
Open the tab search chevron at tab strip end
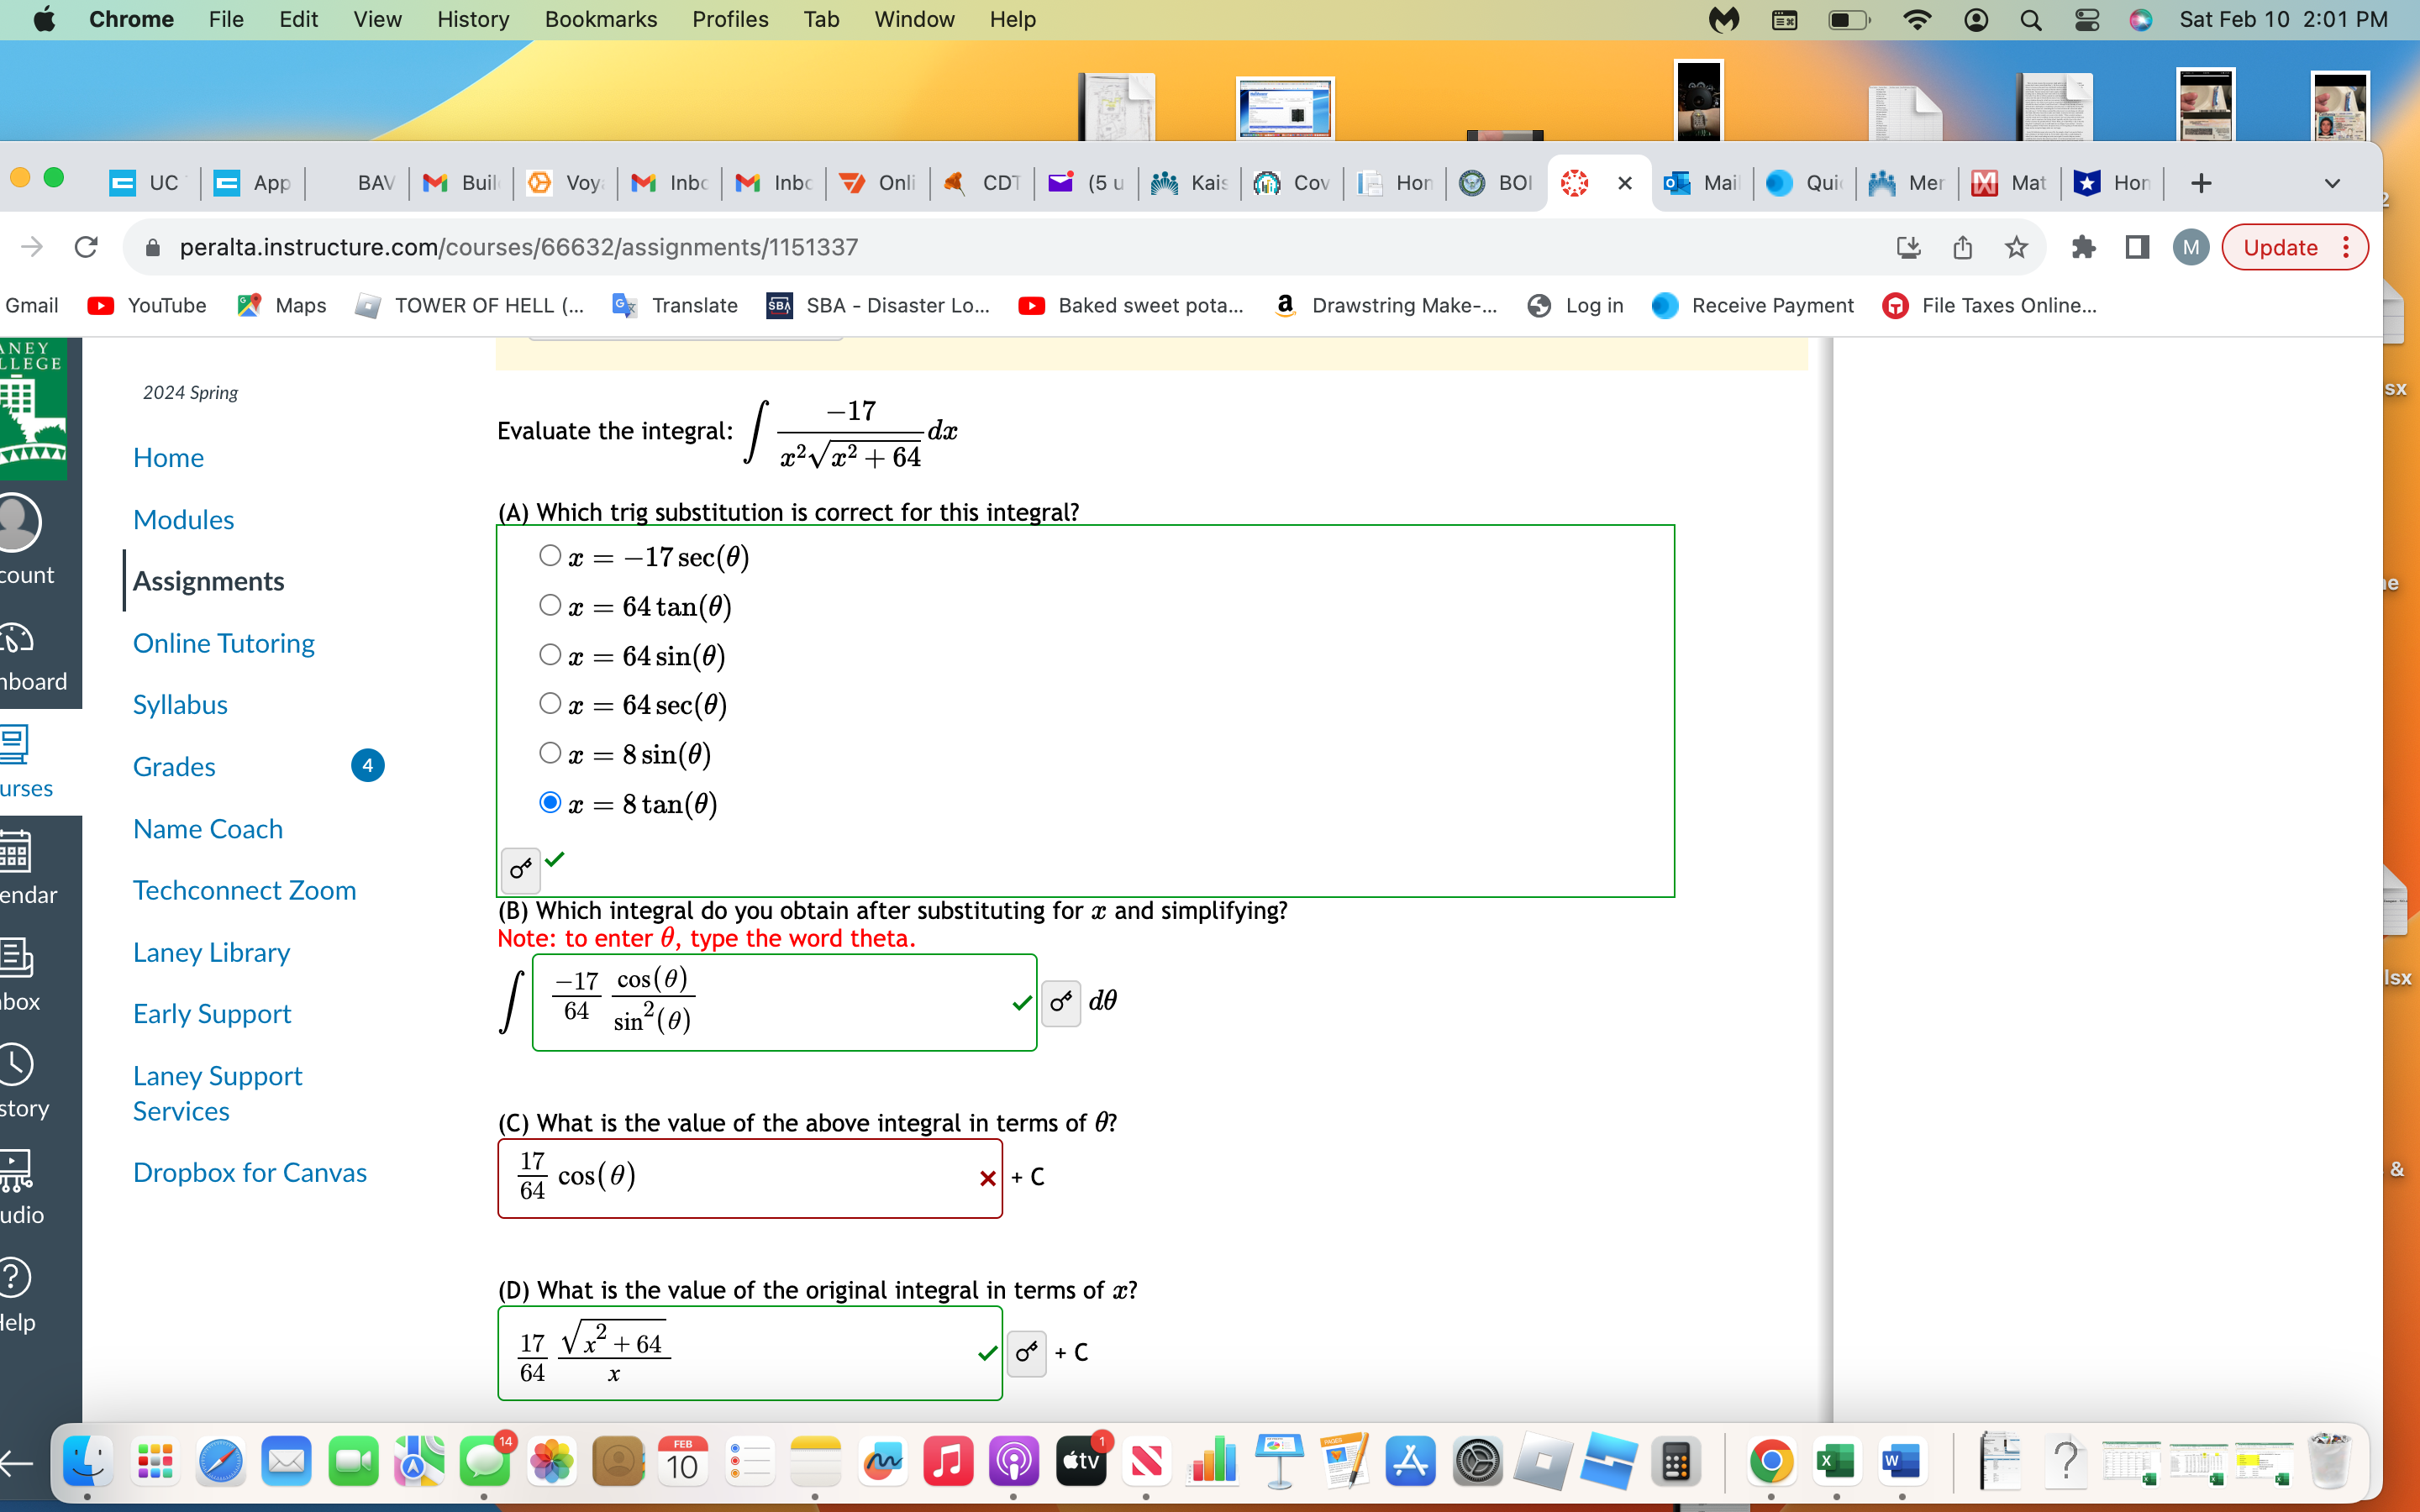click(2331, 183)
